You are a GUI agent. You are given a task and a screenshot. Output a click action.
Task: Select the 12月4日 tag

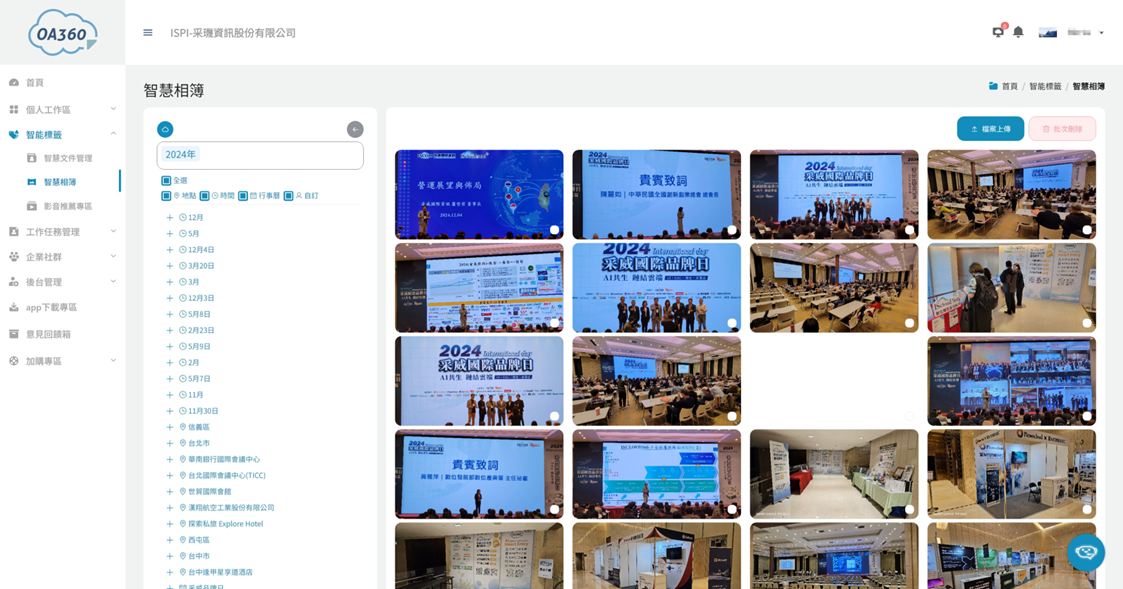pos(201,250)
